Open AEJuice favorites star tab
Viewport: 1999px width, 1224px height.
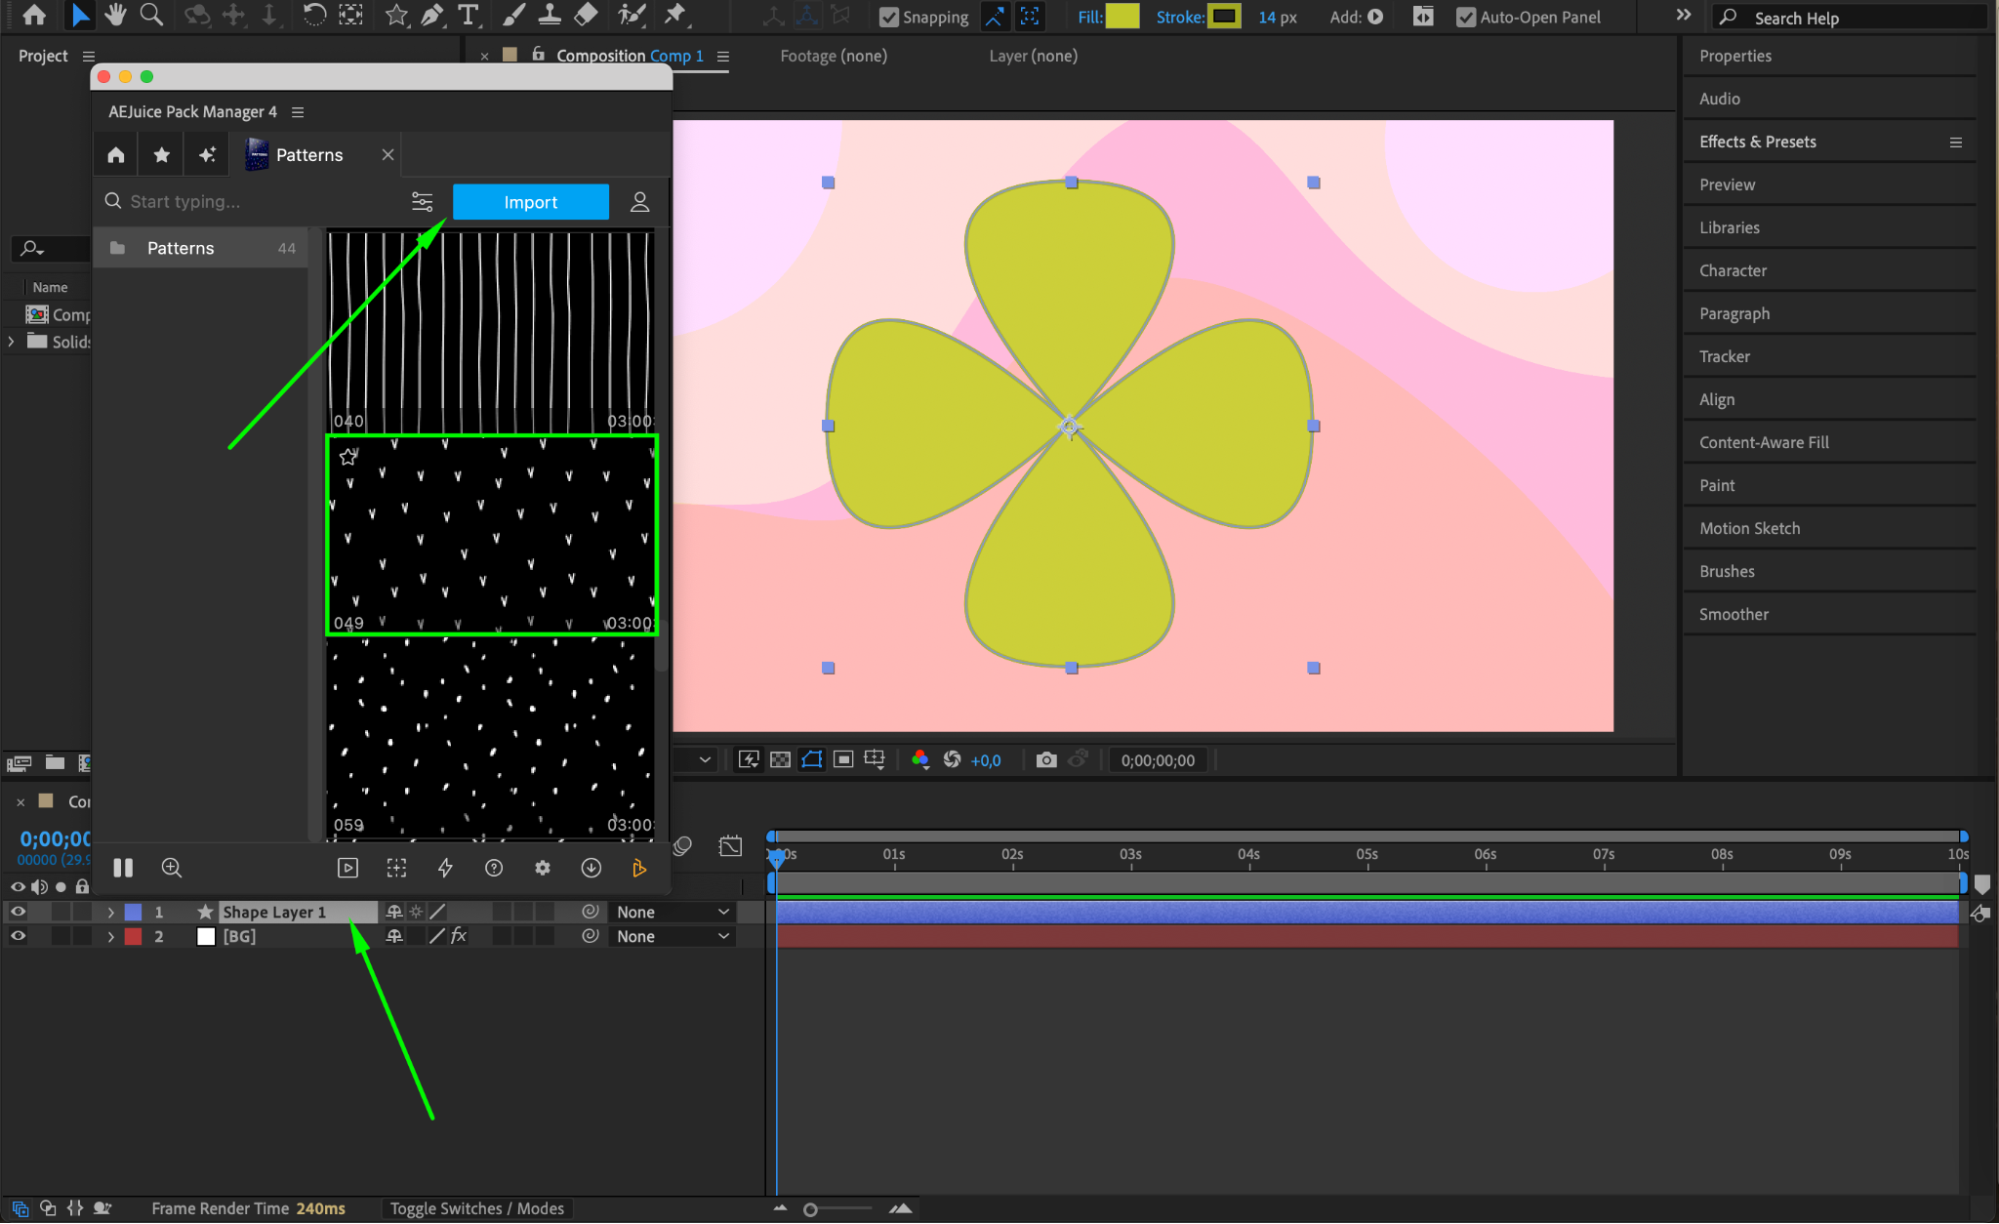[x=161, y=155]
